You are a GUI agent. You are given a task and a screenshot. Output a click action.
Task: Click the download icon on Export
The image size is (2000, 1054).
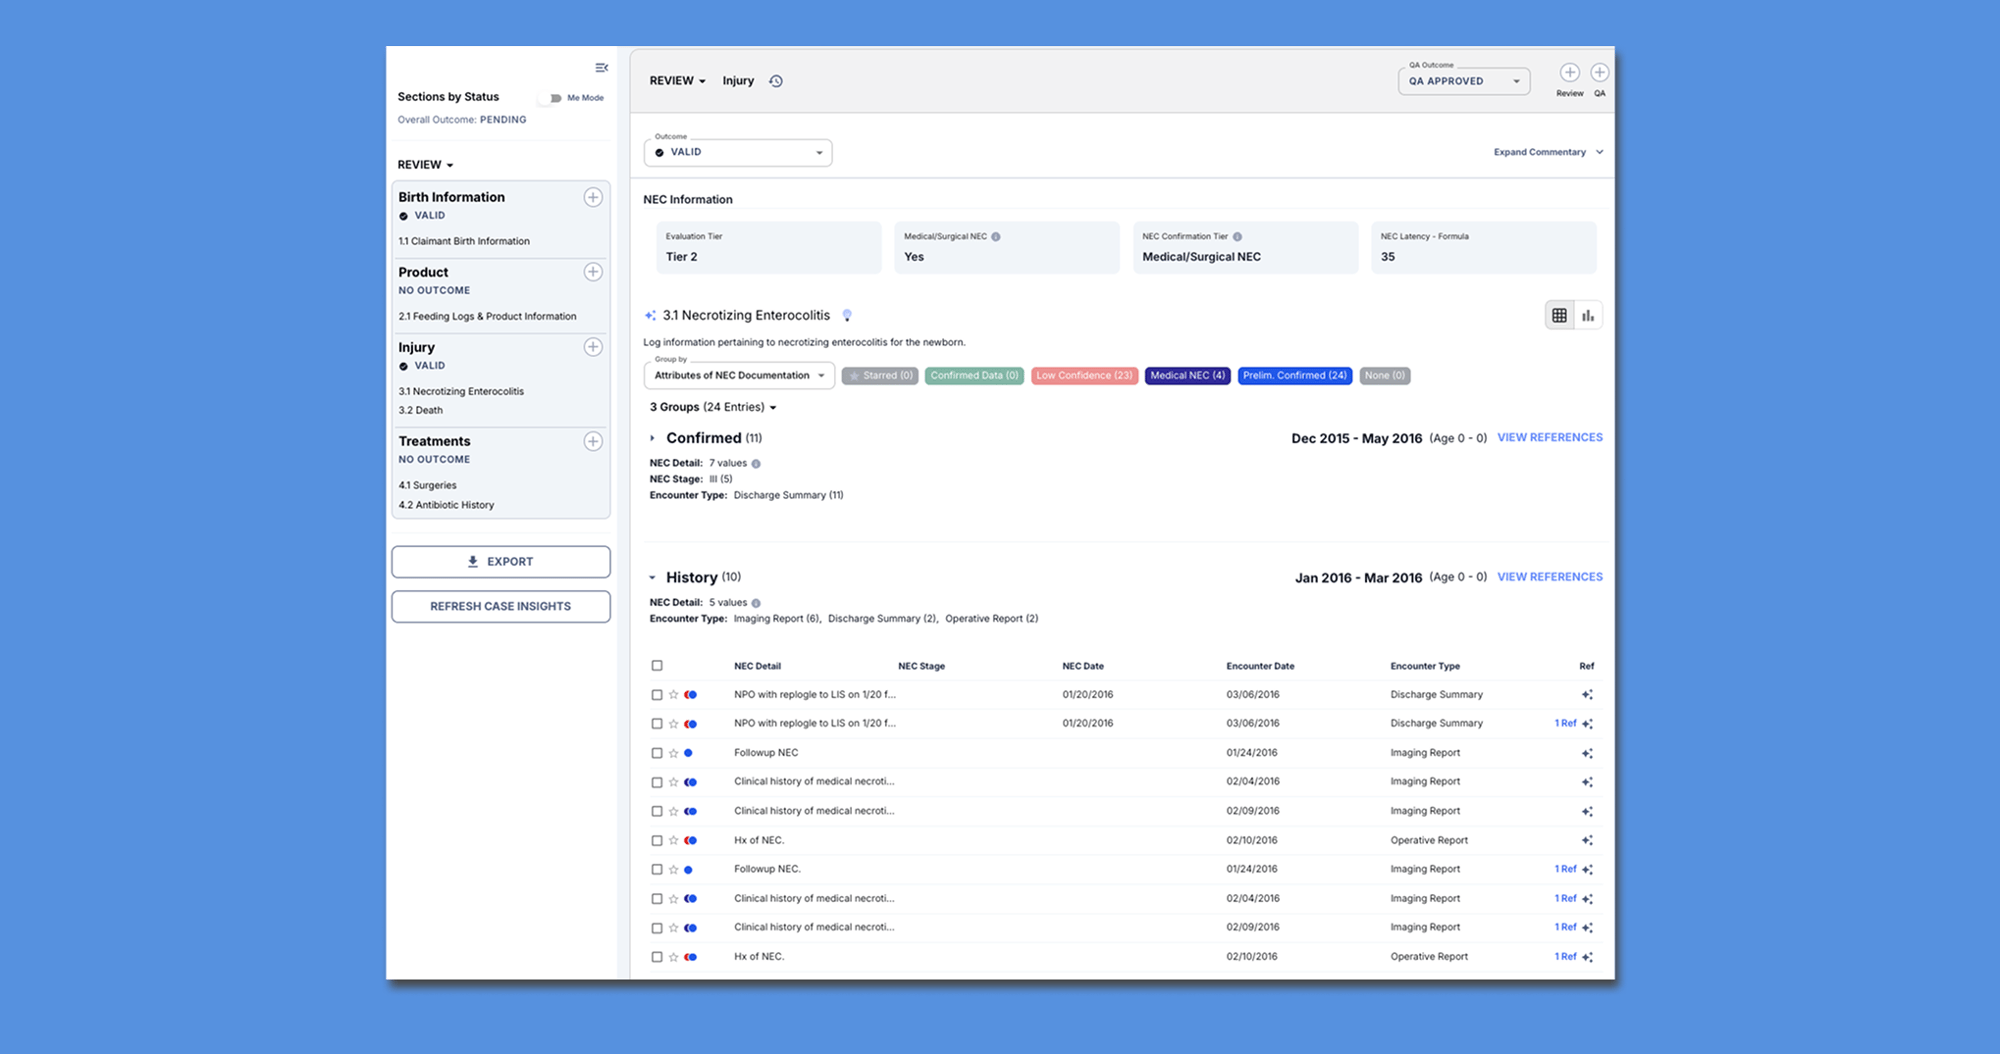[x=473, y=562]
